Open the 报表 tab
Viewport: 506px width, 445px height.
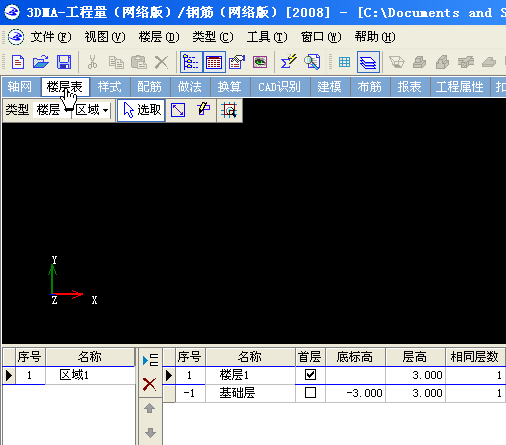[x=409, y=87]
